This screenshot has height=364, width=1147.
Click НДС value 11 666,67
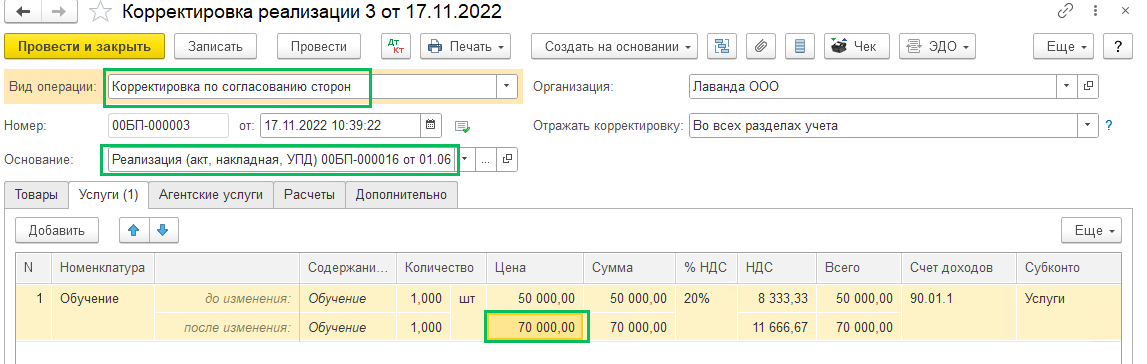coord(777,327)
